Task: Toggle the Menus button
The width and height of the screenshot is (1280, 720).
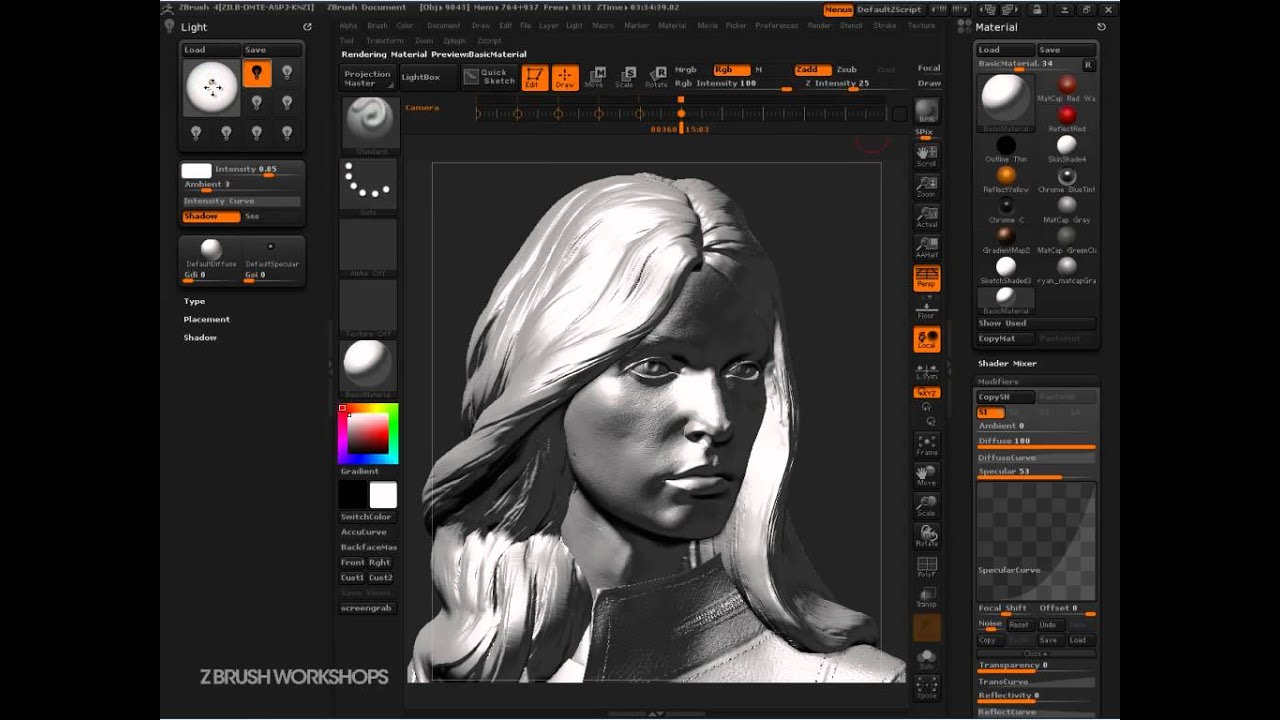Action: [x=839, y=9]
